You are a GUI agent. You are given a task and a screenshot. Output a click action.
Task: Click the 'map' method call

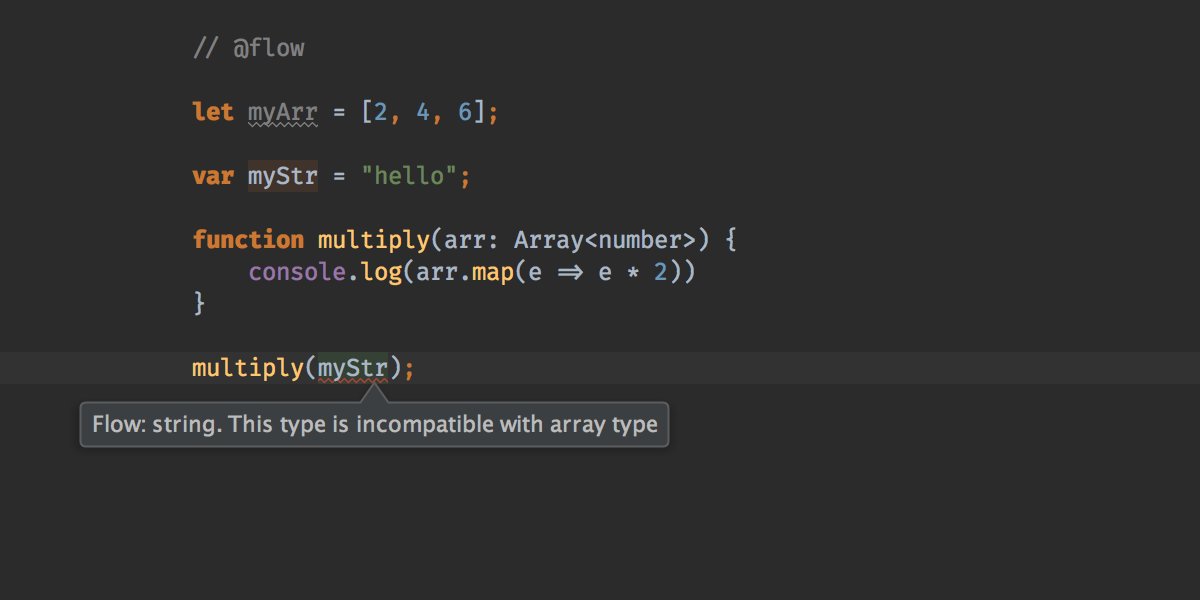click(493, 272)
